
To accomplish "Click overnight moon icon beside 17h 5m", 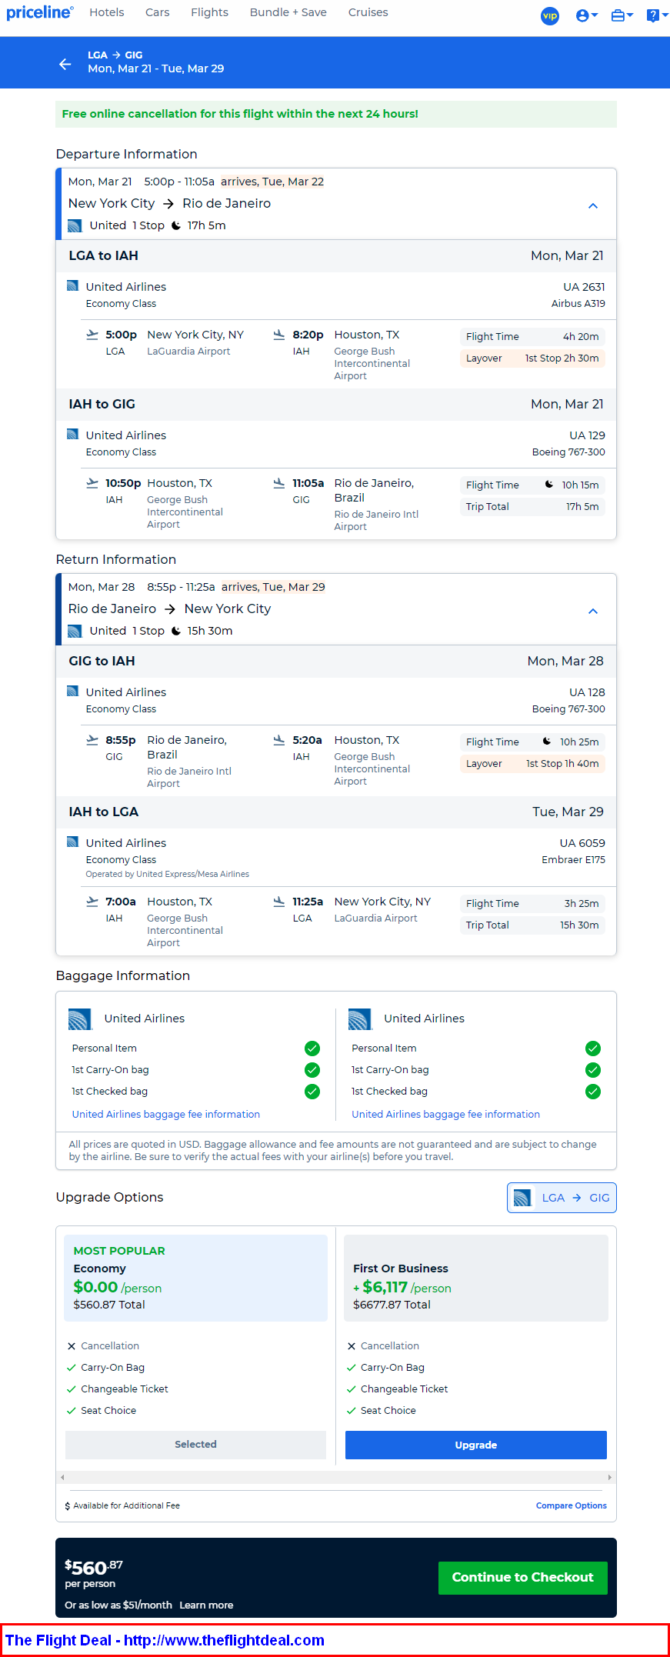I will pos(176,226).
